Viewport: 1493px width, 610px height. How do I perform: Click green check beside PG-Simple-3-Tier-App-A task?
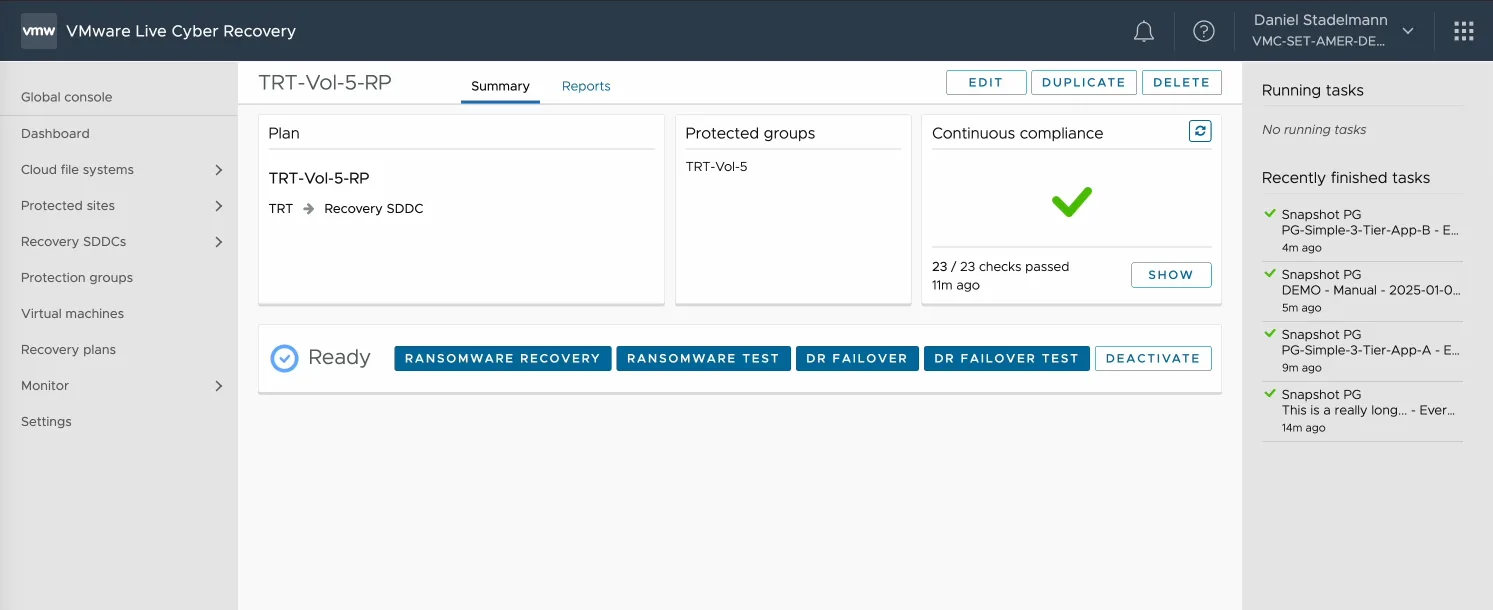1270,334
